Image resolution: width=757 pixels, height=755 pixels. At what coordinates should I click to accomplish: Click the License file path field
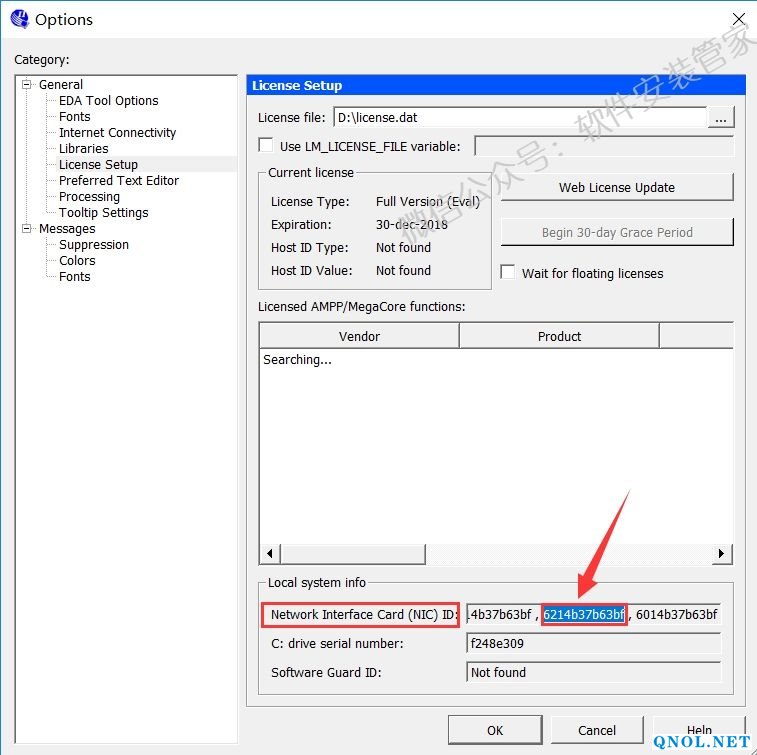[x=518, y=118]
